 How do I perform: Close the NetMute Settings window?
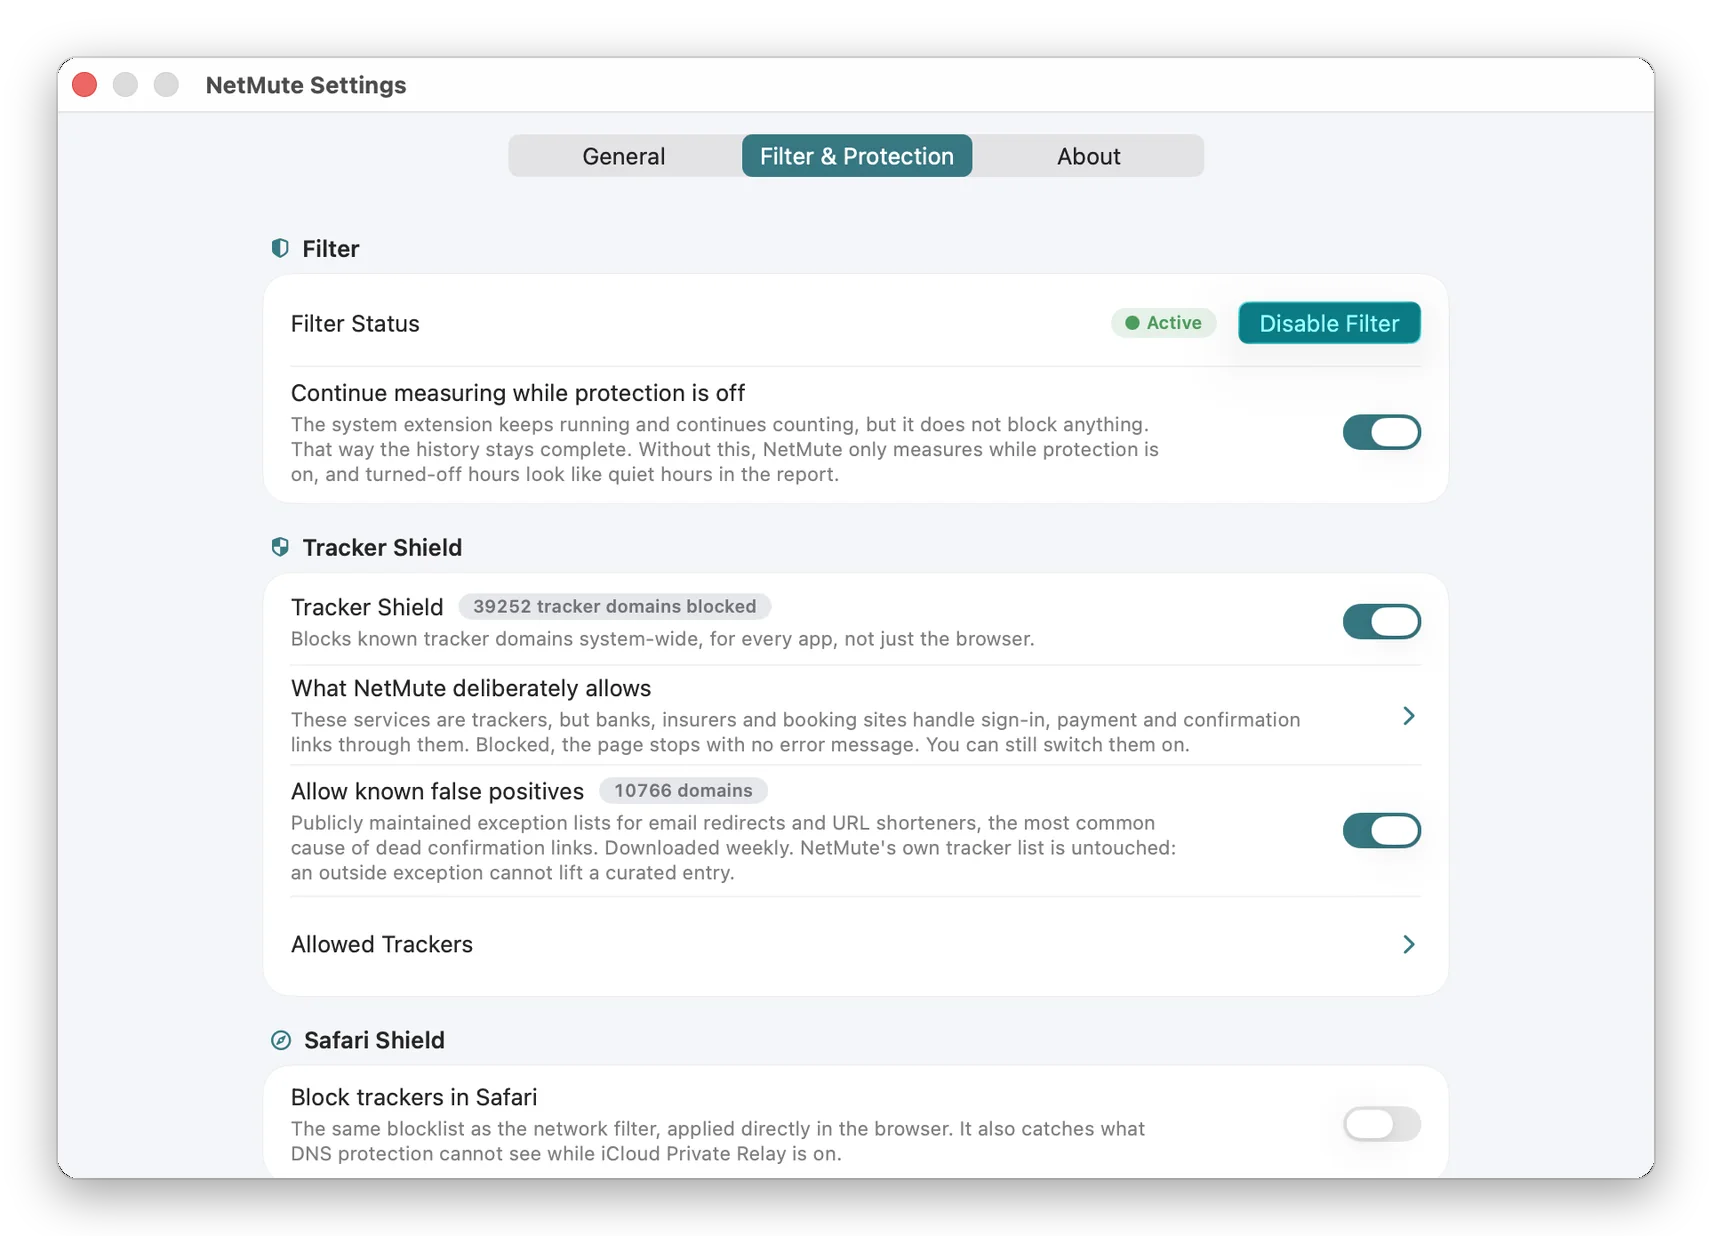click(x=85, y=85)
